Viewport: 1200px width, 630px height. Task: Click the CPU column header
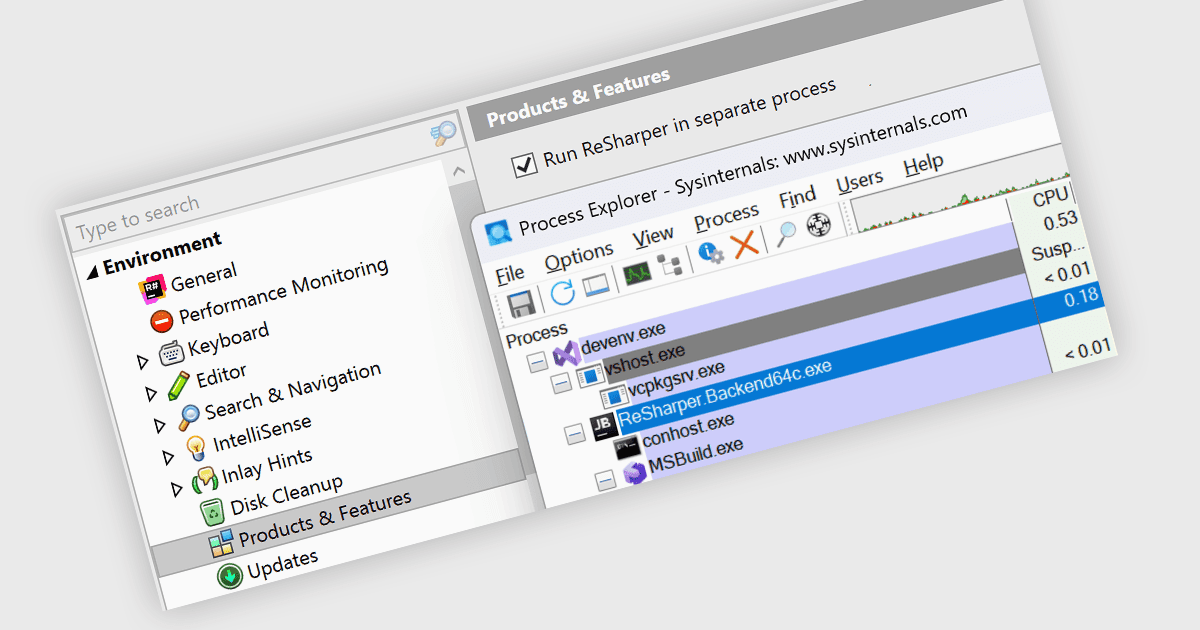tap(1051, 198)
